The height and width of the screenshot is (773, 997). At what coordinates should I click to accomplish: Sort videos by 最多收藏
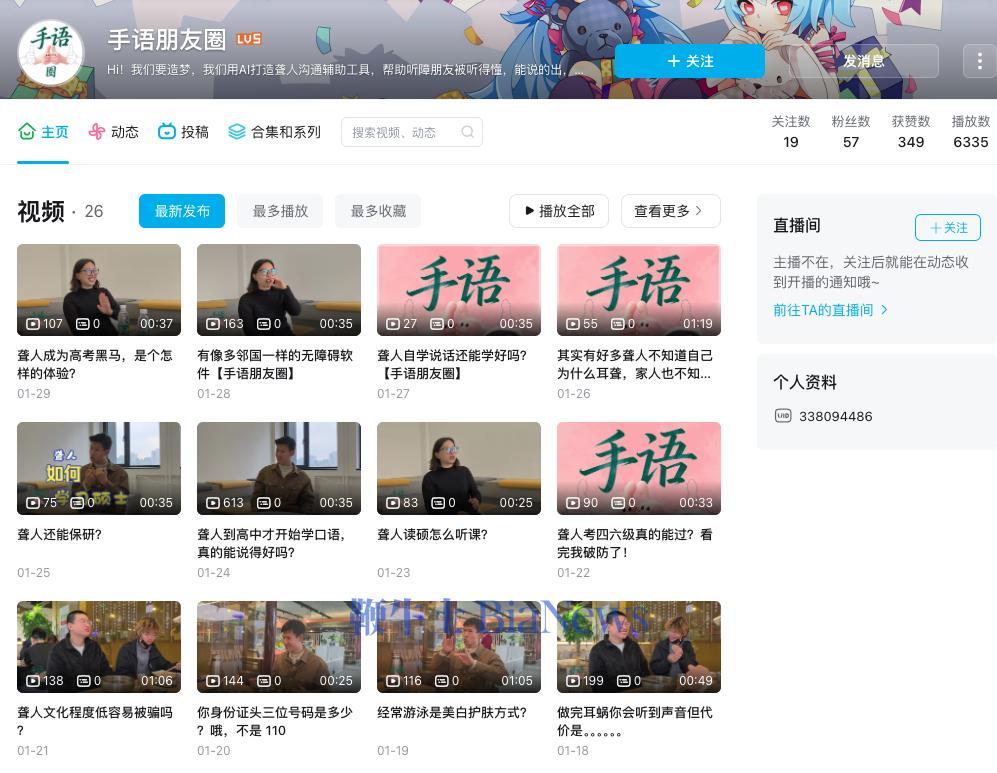(x=378, y=211)
